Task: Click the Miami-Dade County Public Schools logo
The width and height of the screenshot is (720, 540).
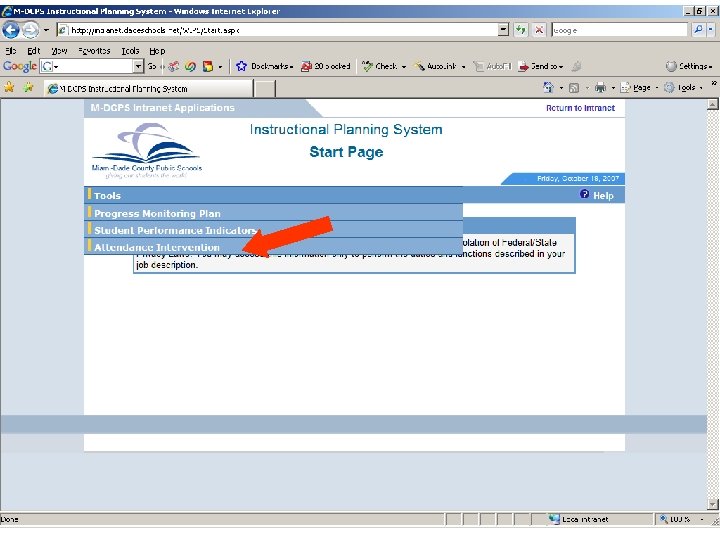Action: pyautogui.click(x=146, y=150)
